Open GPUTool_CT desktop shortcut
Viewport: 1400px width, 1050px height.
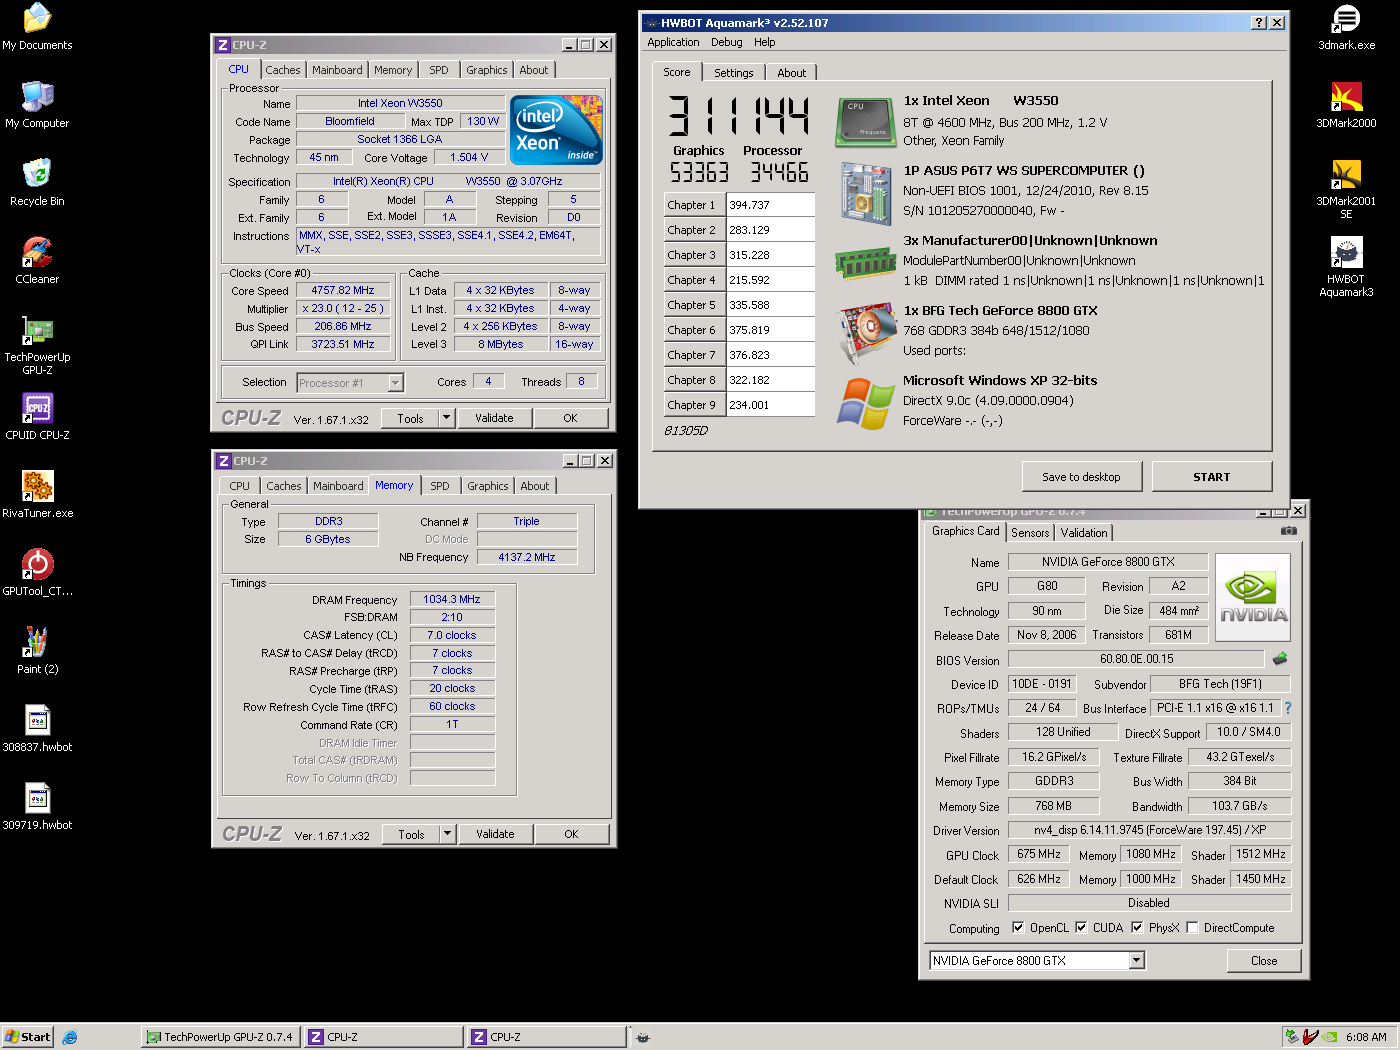click(37, 572)
